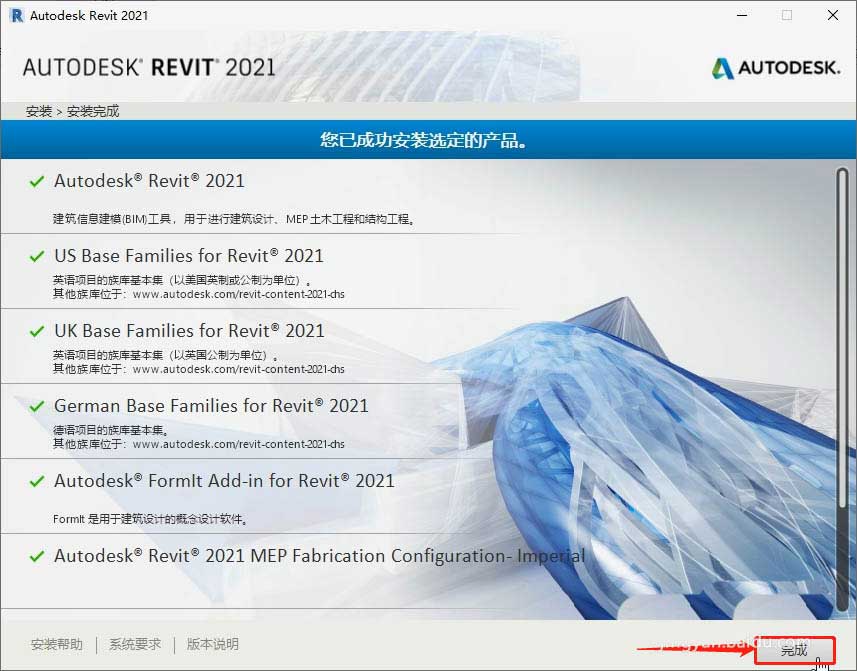Screen dimensions: 857x671
Task: Click the Autodesk logo at top right
Action: [x=776, y=68]
